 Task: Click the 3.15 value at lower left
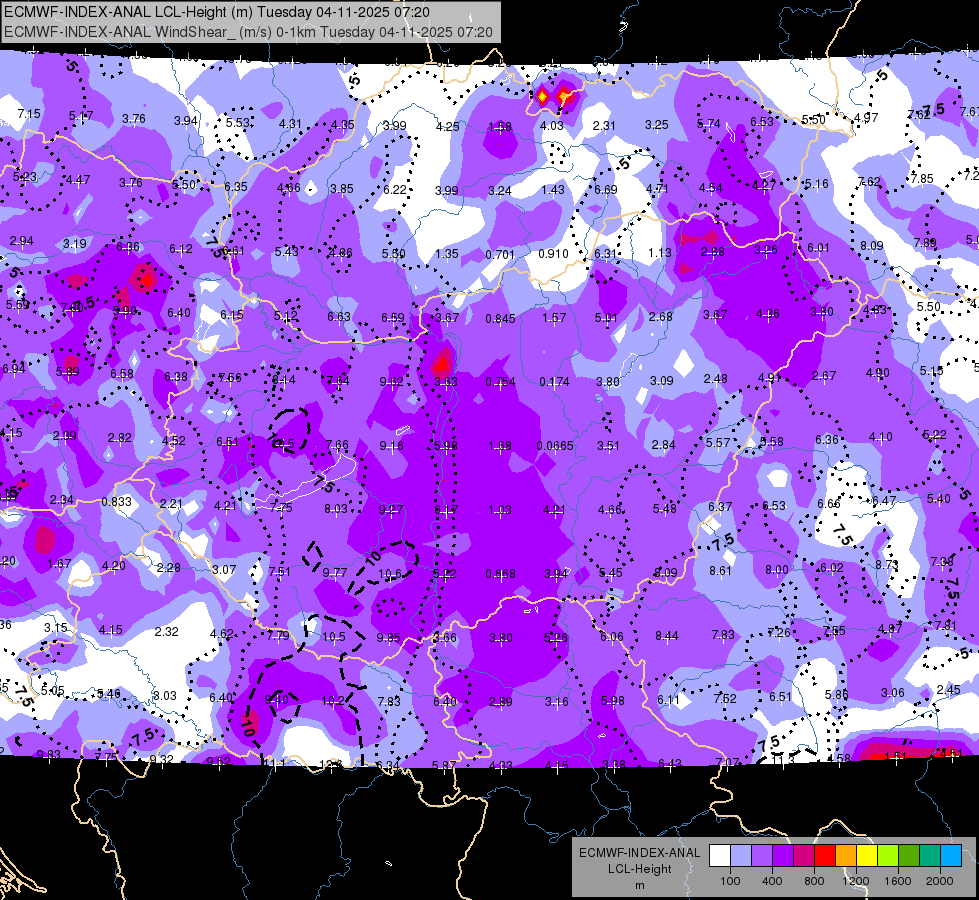coord(56,628)
